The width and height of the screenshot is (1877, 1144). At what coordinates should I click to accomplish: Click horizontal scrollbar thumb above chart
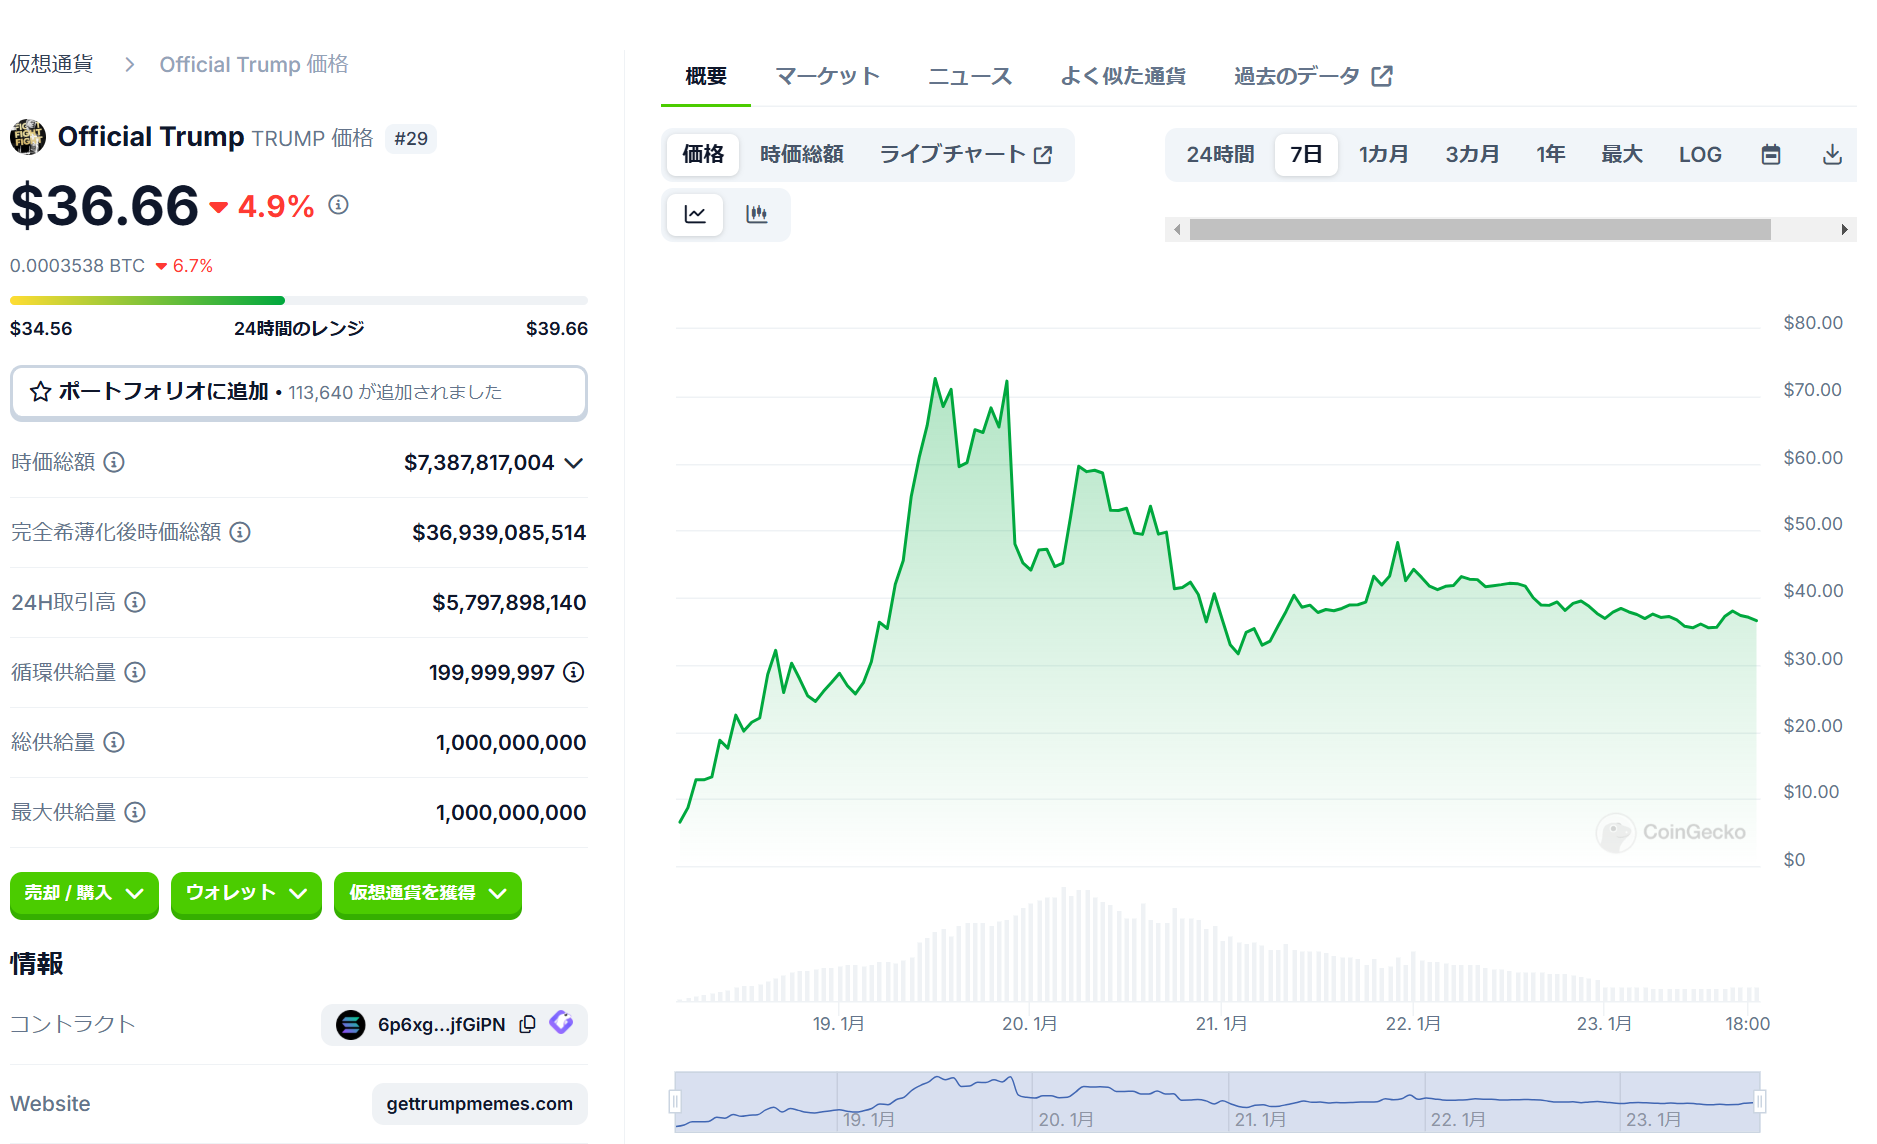1480,230
